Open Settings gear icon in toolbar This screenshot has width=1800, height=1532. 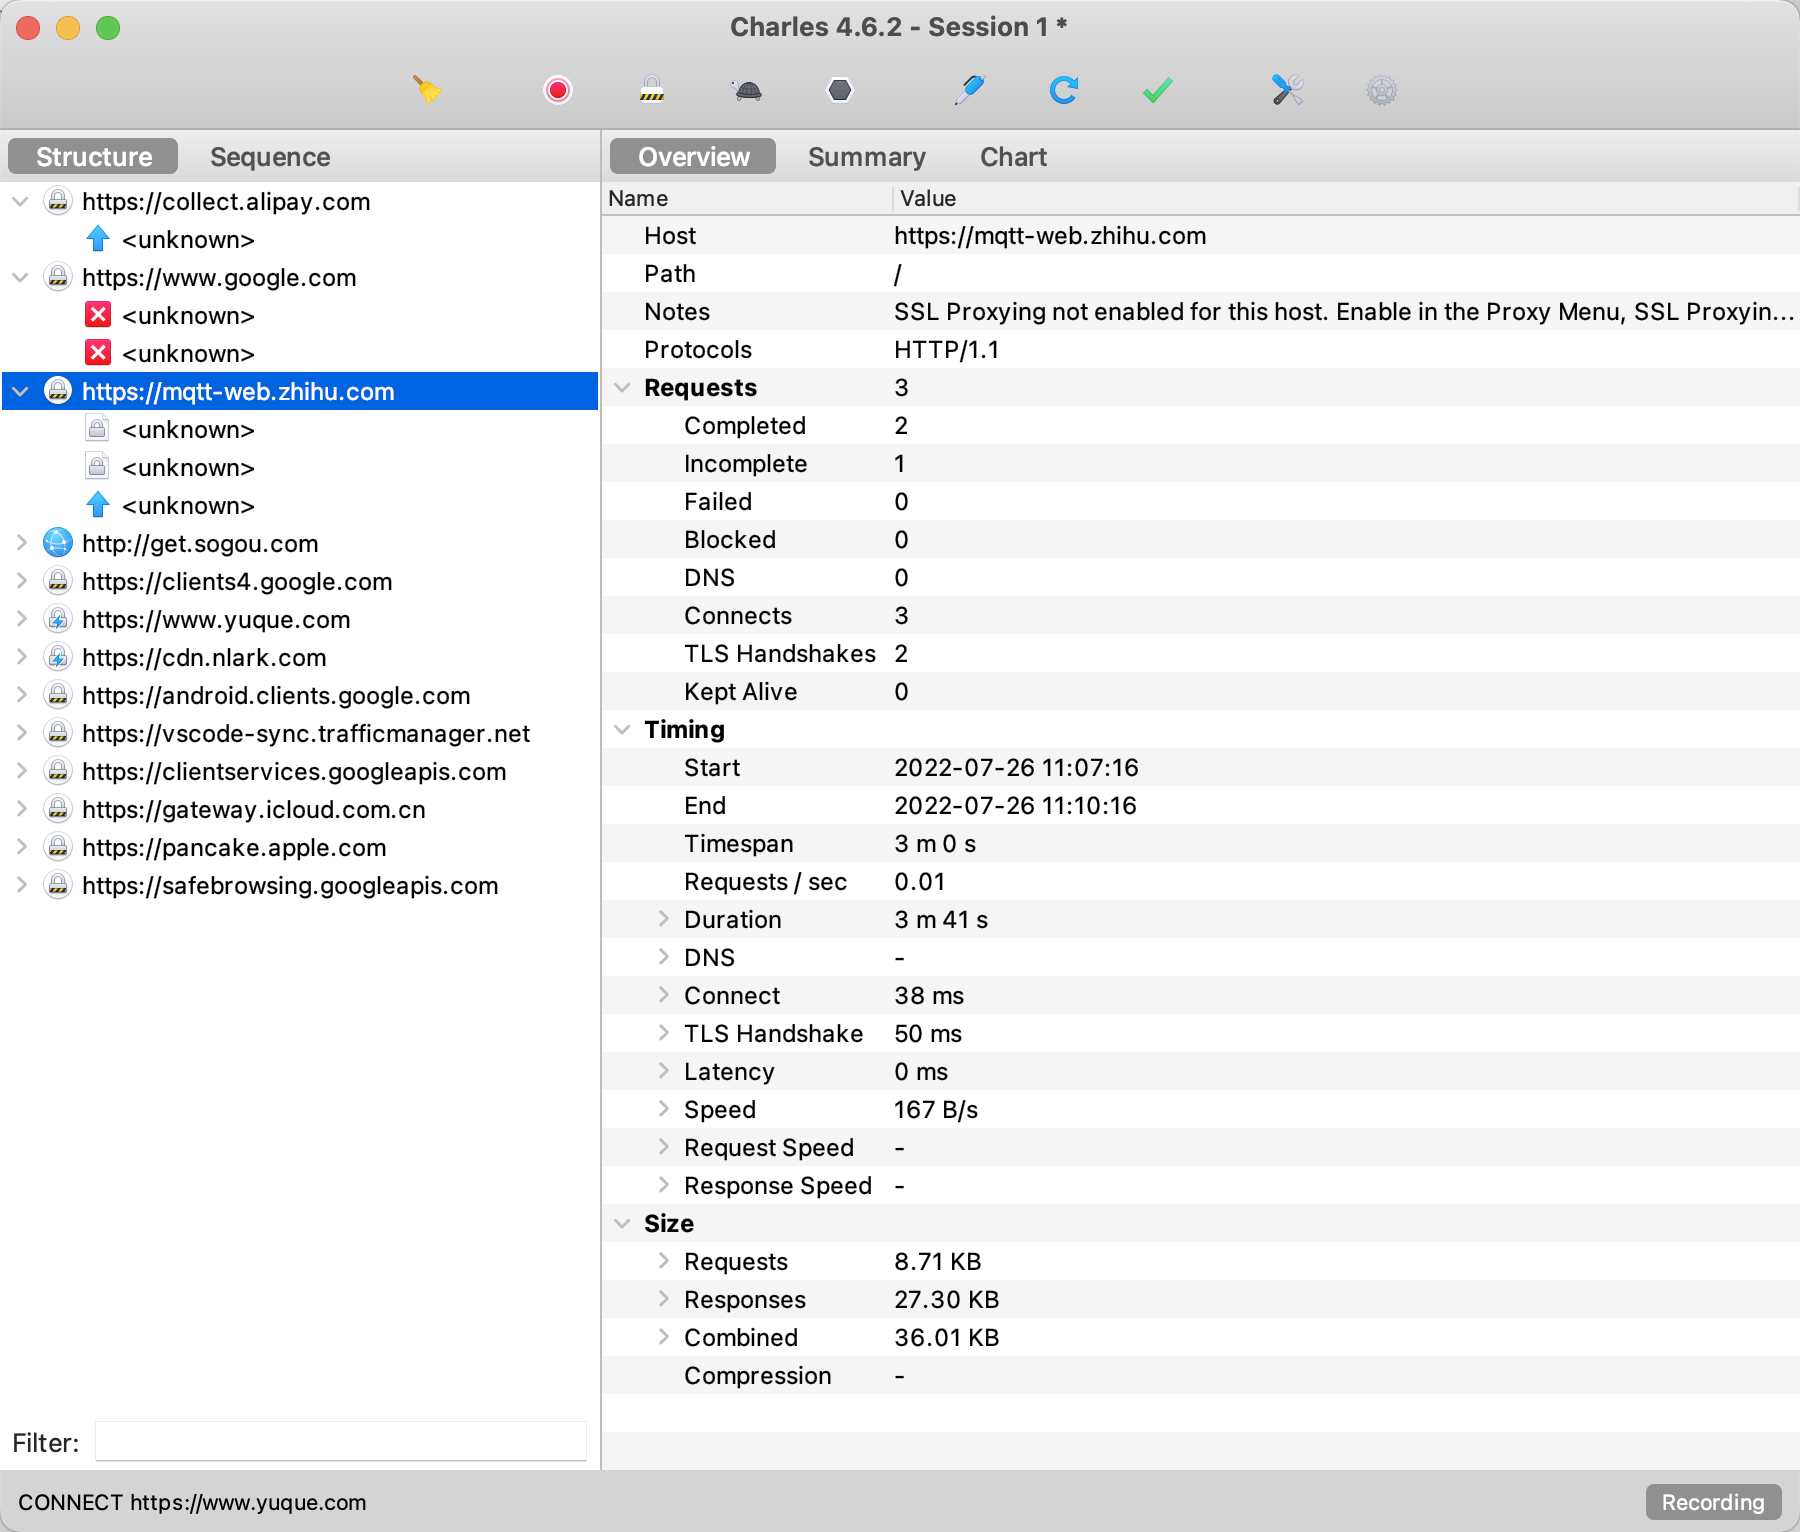tap(1381, 91)
